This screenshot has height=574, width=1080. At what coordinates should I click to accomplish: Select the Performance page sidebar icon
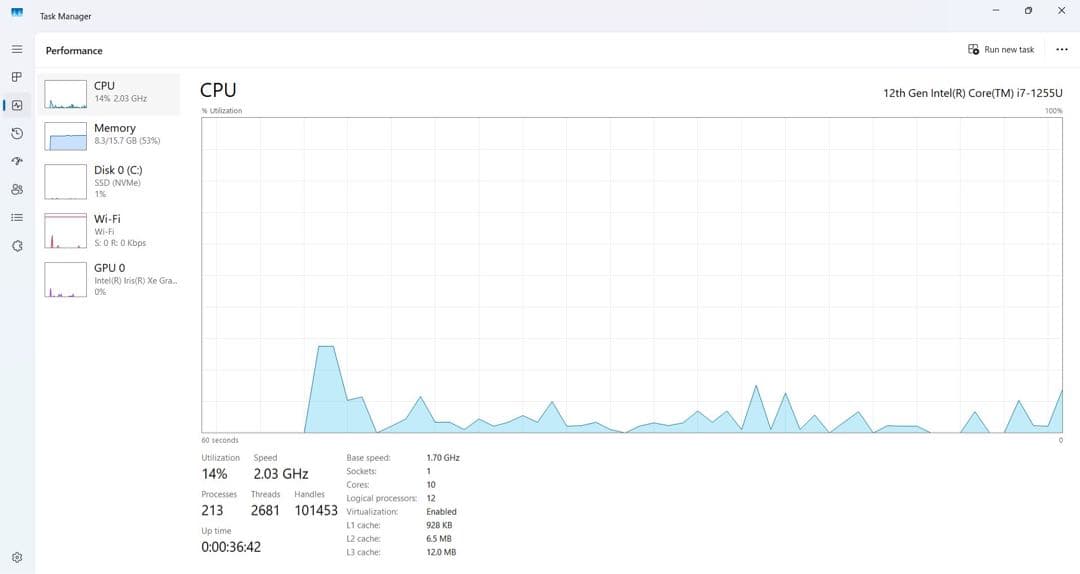pos(17,105)
